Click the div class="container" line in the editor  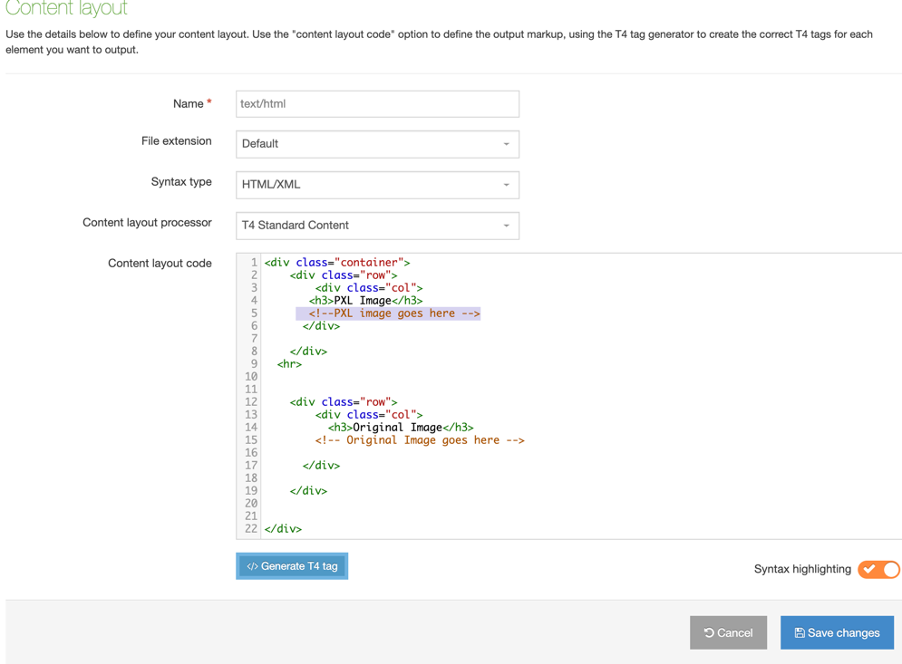pyautogui.click(x=337, y=263)
